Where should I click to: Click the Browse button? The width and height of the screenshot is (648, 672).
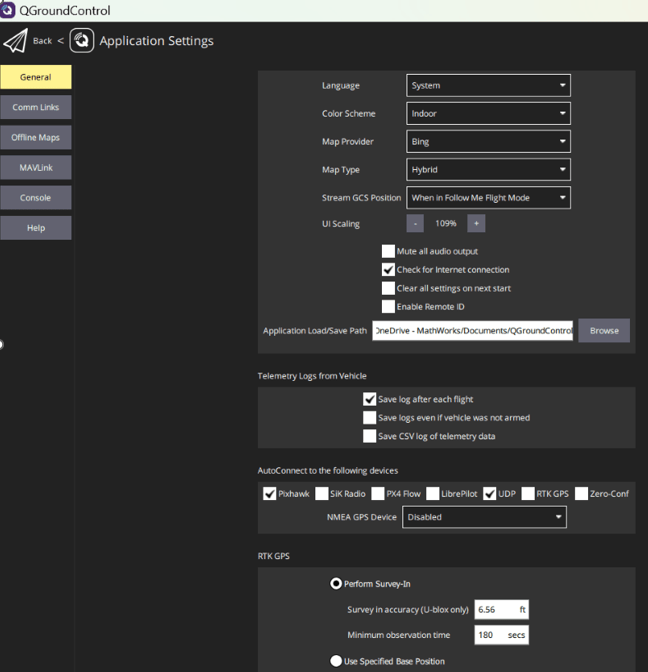(x=604, y=331)
